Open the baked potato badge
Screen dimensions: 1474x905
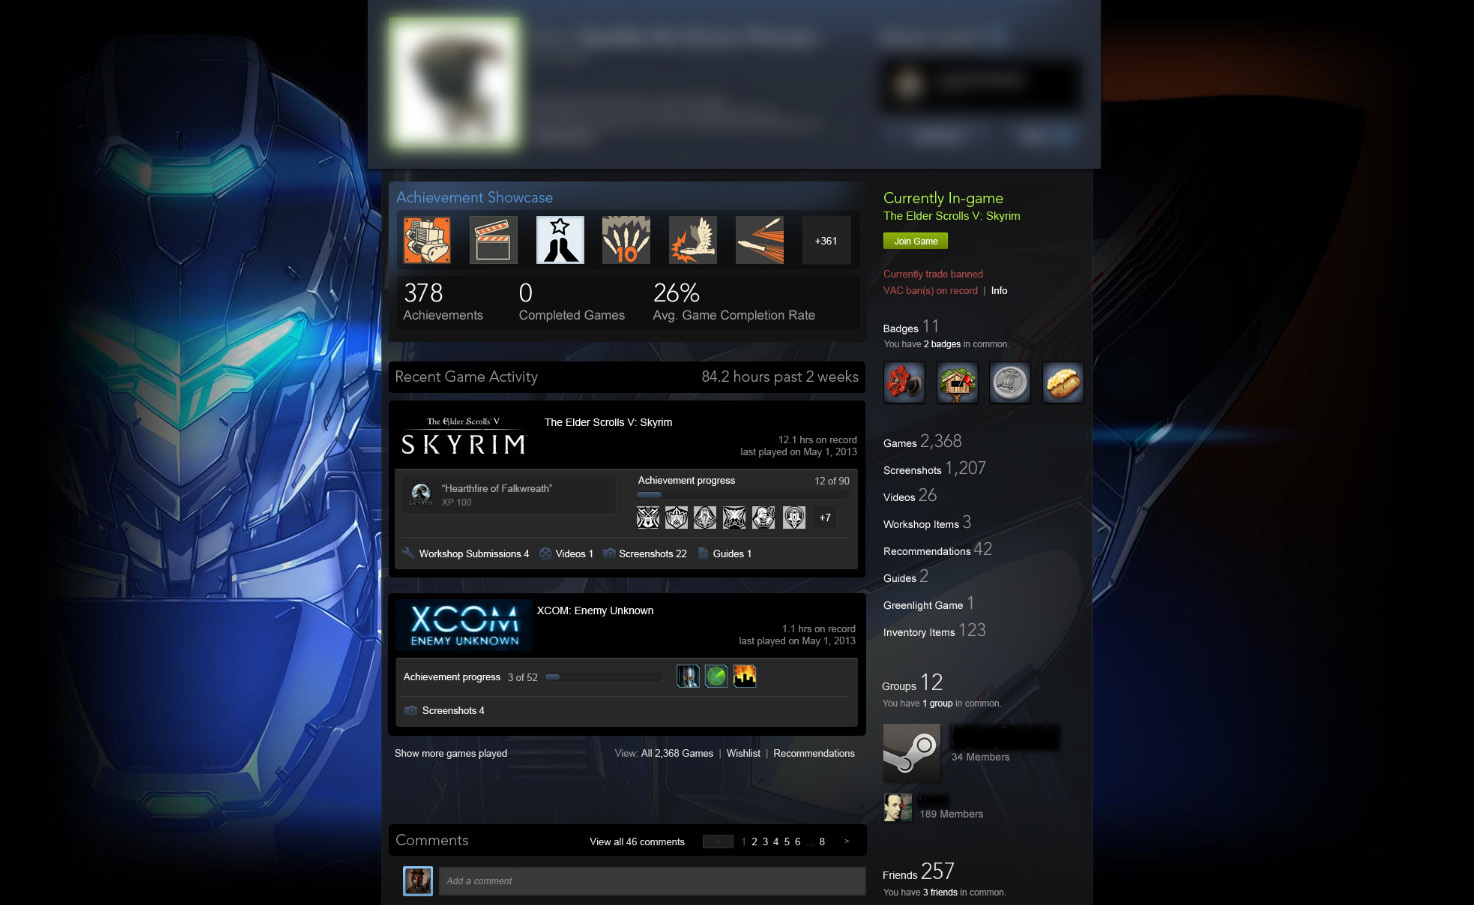[1063, 383]
